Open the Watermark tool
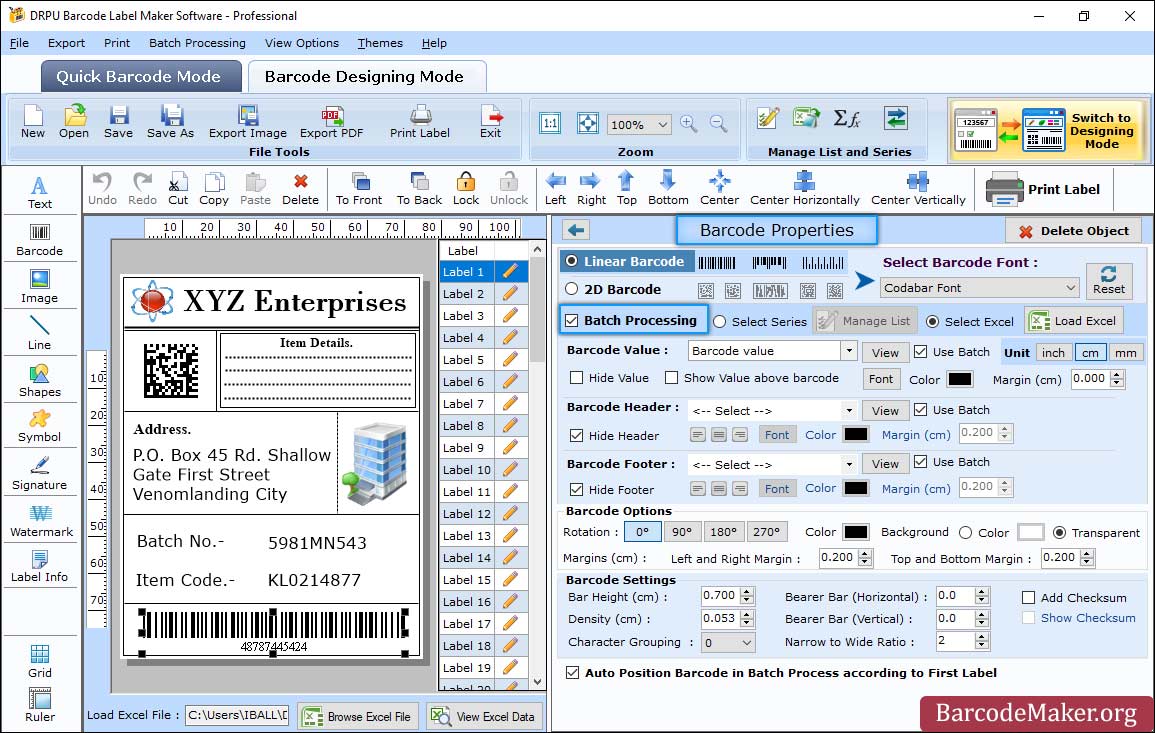 tap(40, 520)
